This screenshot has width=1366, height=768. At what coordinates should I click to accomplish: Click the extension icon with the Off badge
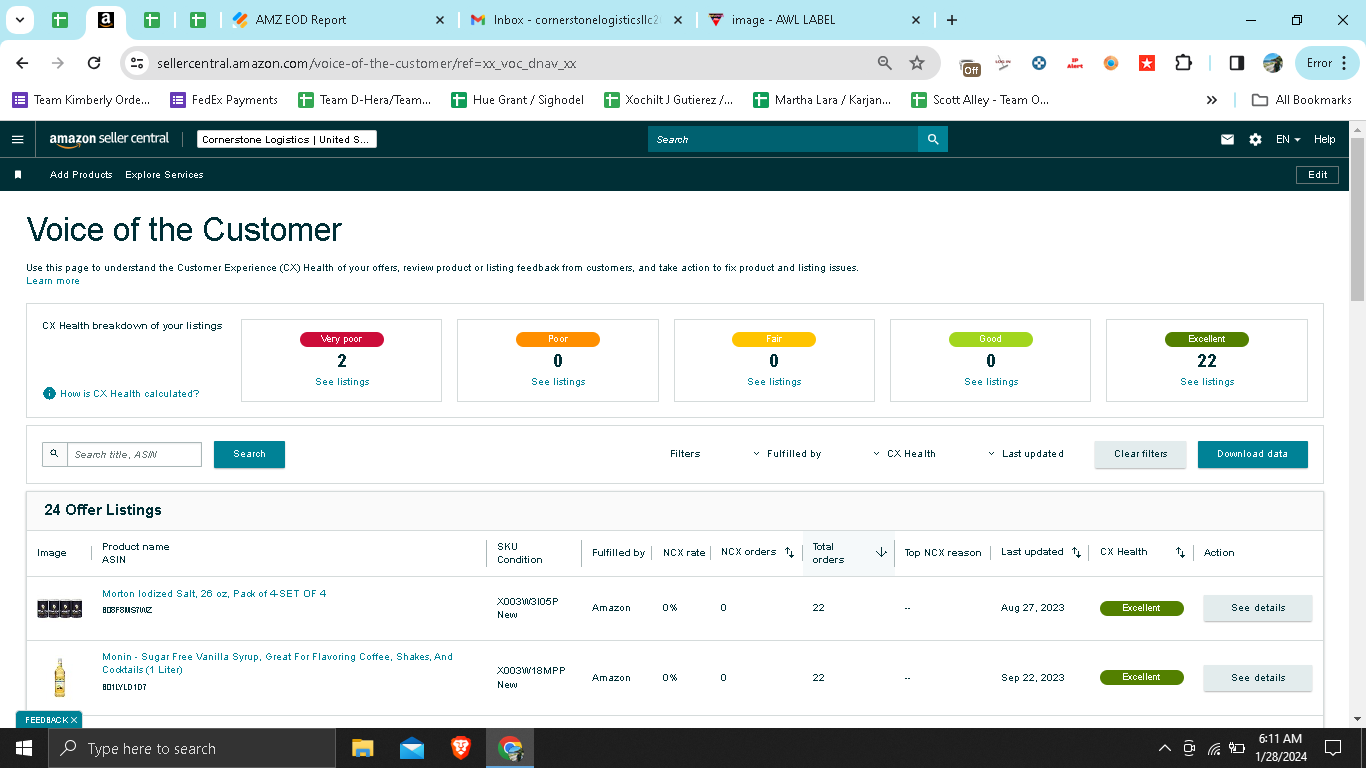[x=970, y=65]
